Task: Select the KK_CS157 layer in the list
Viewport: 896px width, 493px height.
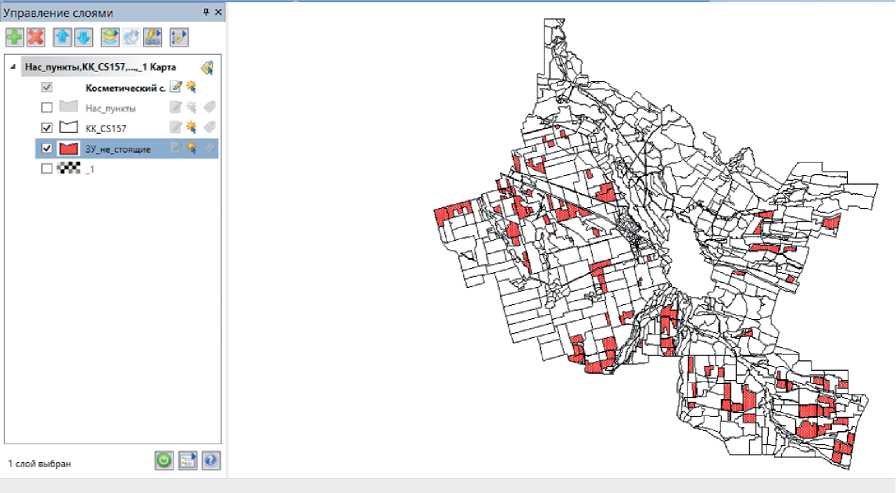Action: pyautogui.click(x=105, y=128)
